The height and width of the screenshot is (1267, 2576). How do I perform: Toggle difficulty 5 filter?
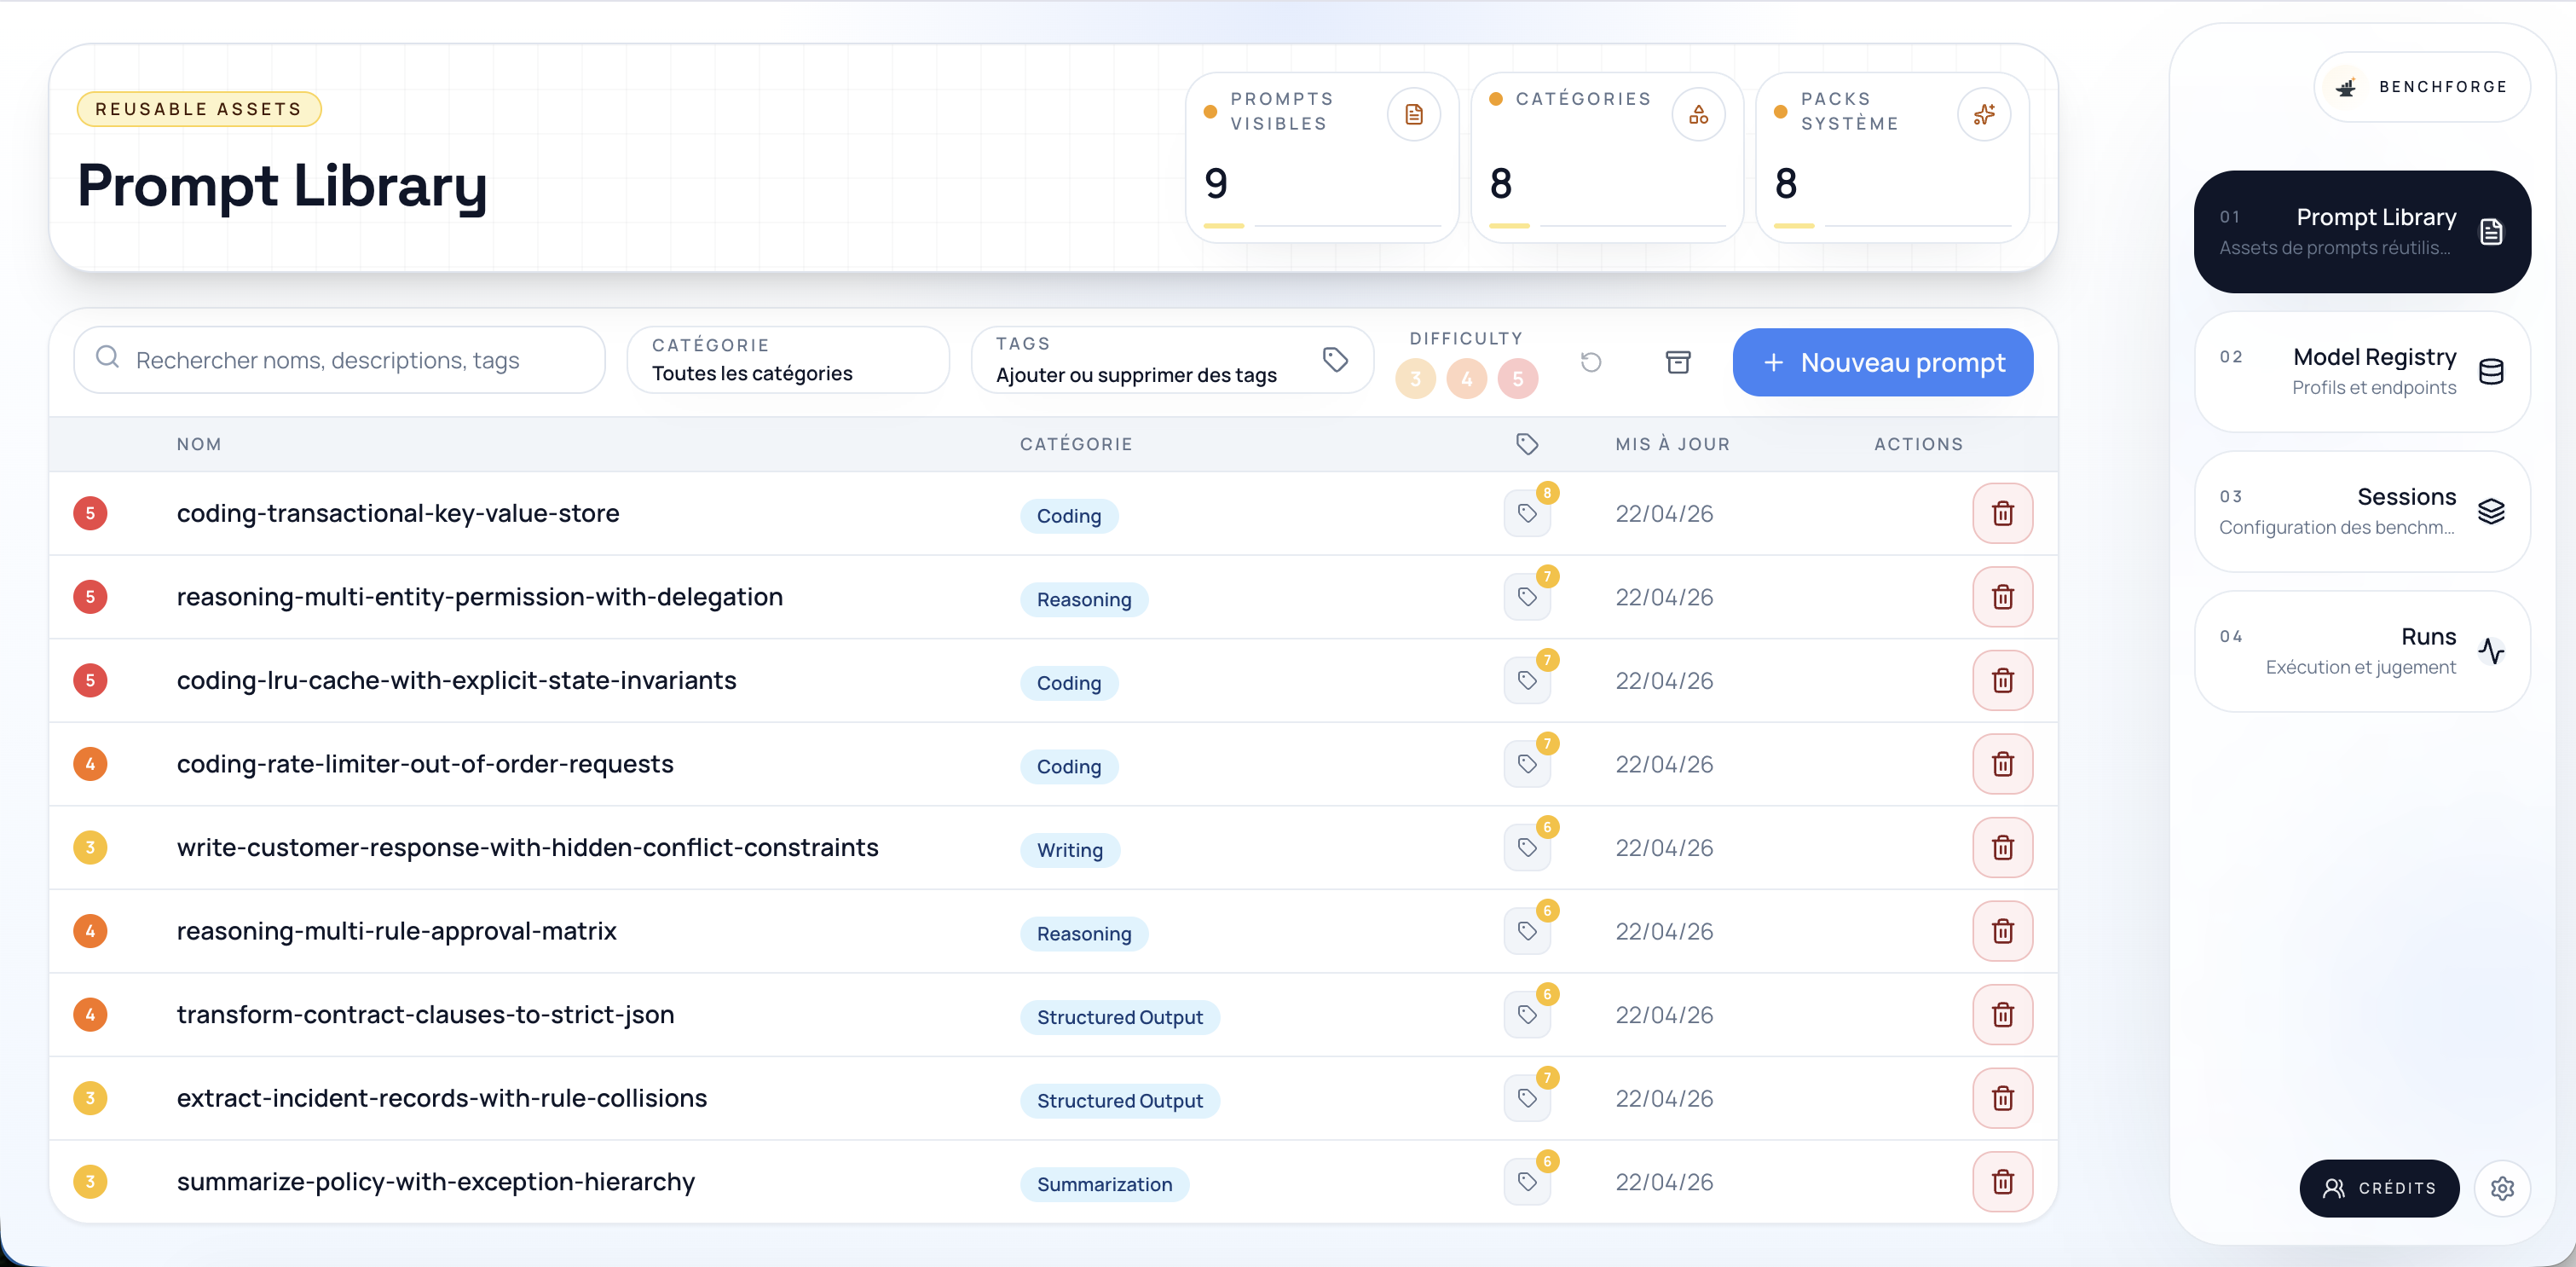tap(1518, 379)
